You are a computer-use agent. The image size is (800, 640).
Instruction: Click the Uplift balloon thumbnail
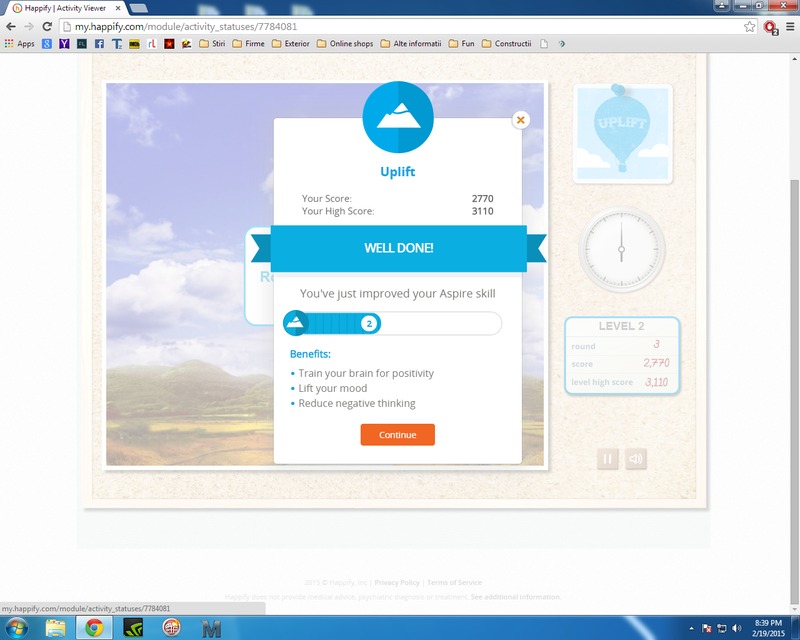622,133
